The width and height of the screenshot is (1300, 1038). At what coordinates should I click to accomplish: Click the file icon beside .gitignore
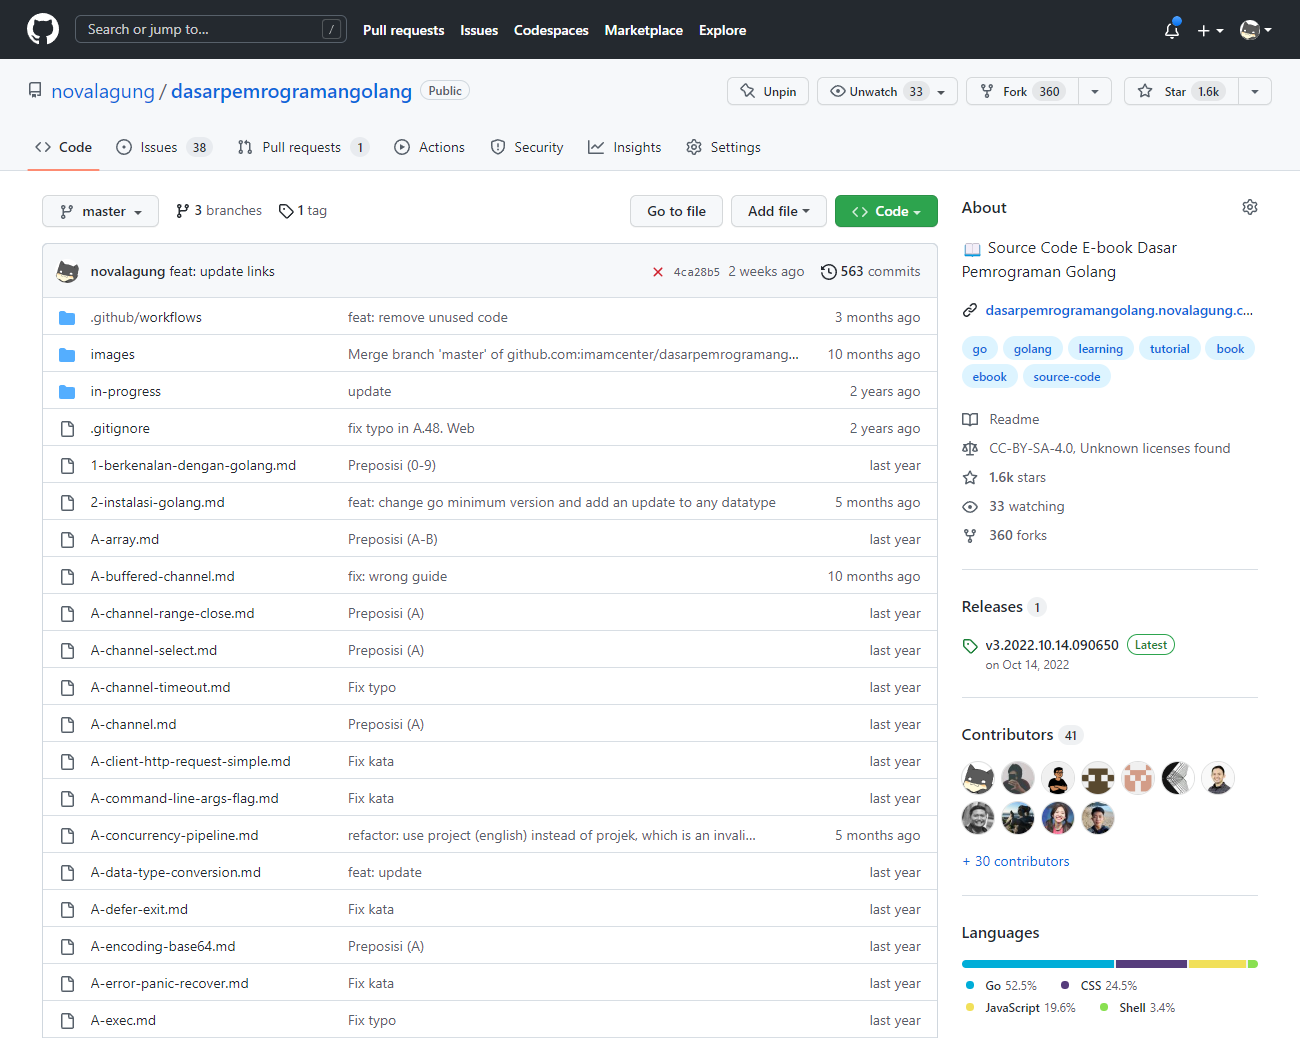tap(67, 429)
